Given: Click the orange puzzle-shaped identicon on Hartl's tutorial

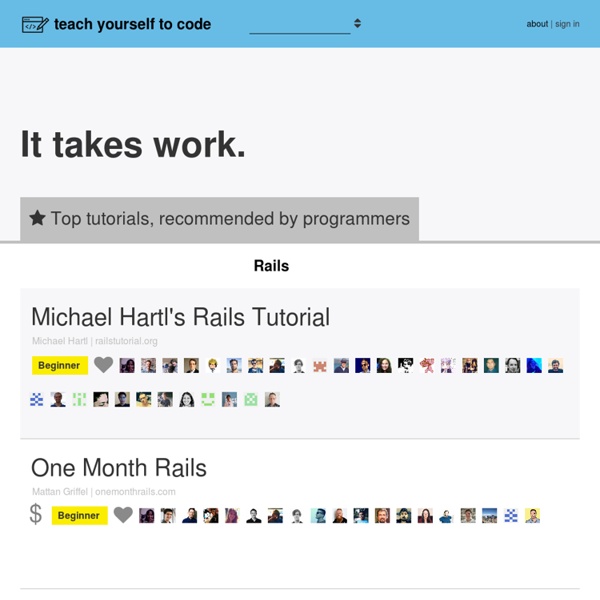Looking at the screenshot, I should pos(320,365).
